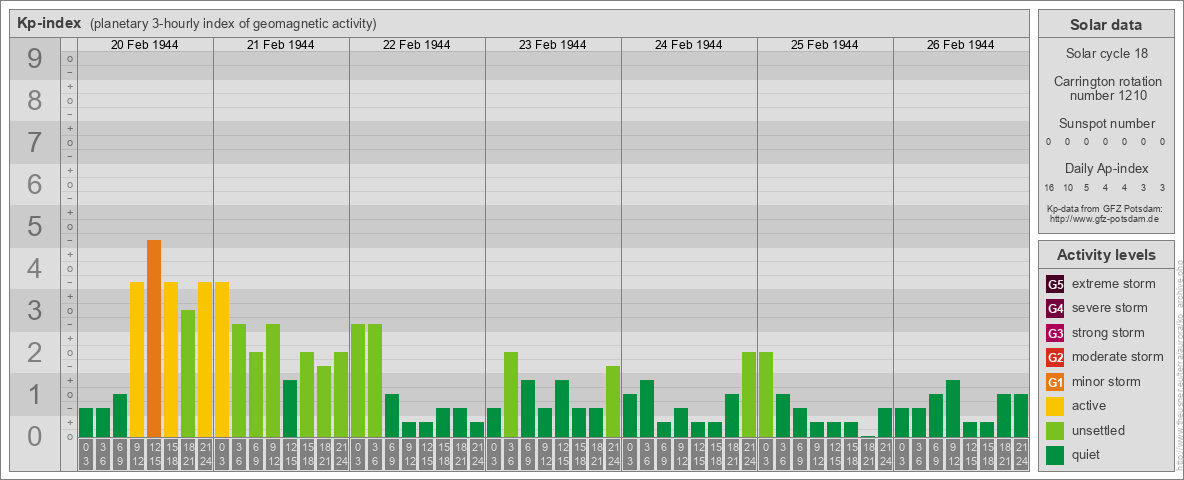The height and width of the screenshot is (480, 1184).
Task: Select the '20 Feb 1944' date header
Action: (145, 45)
